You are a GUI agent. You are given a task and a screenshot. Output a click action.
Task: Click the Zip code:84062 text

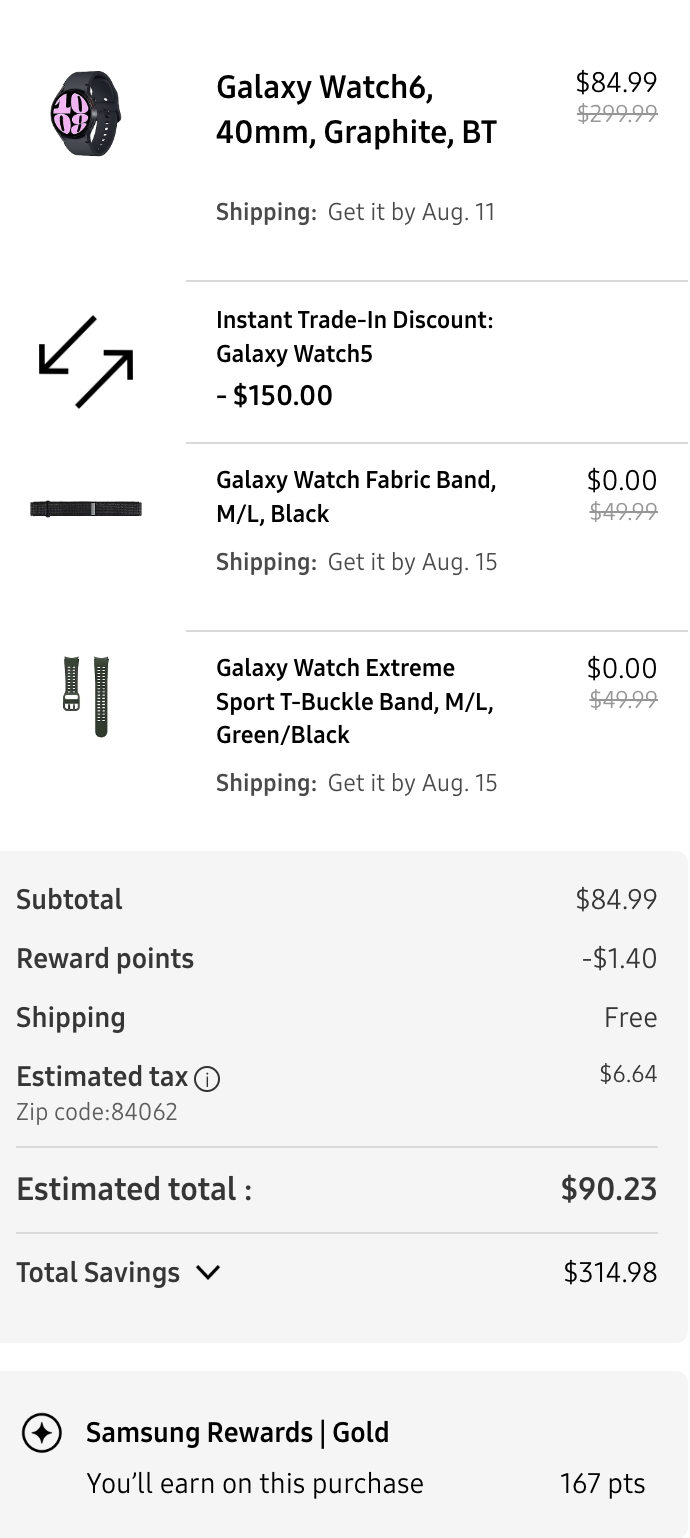coord(97,1112)
